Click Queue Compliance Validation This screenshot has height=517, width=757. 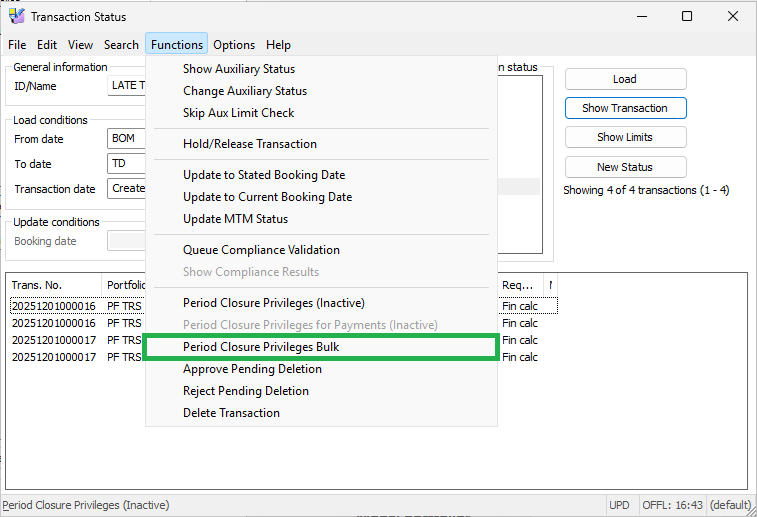261,250
